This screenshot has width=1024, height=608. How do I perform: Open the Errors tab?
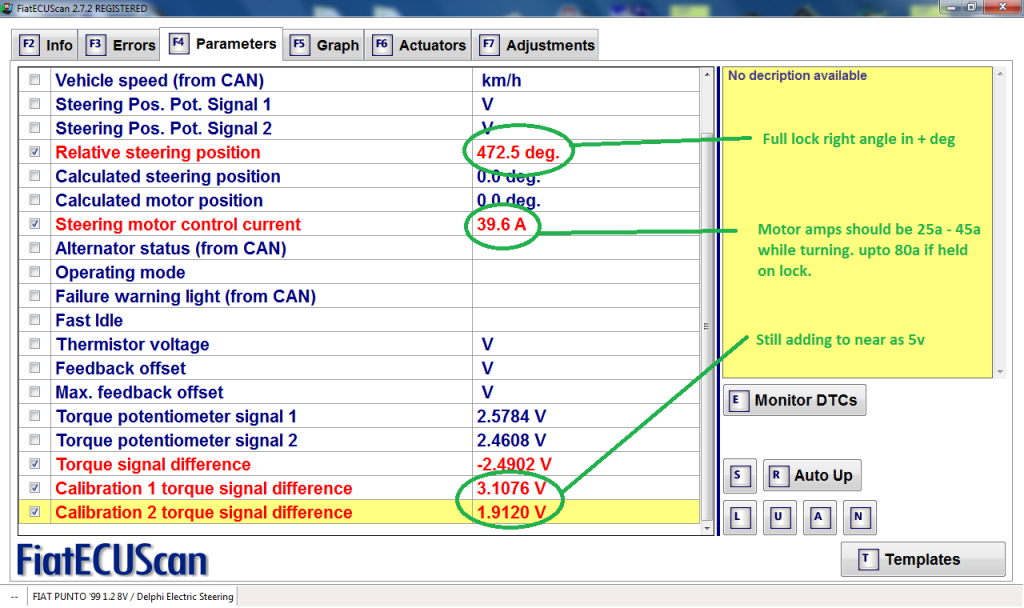(121, 45)
